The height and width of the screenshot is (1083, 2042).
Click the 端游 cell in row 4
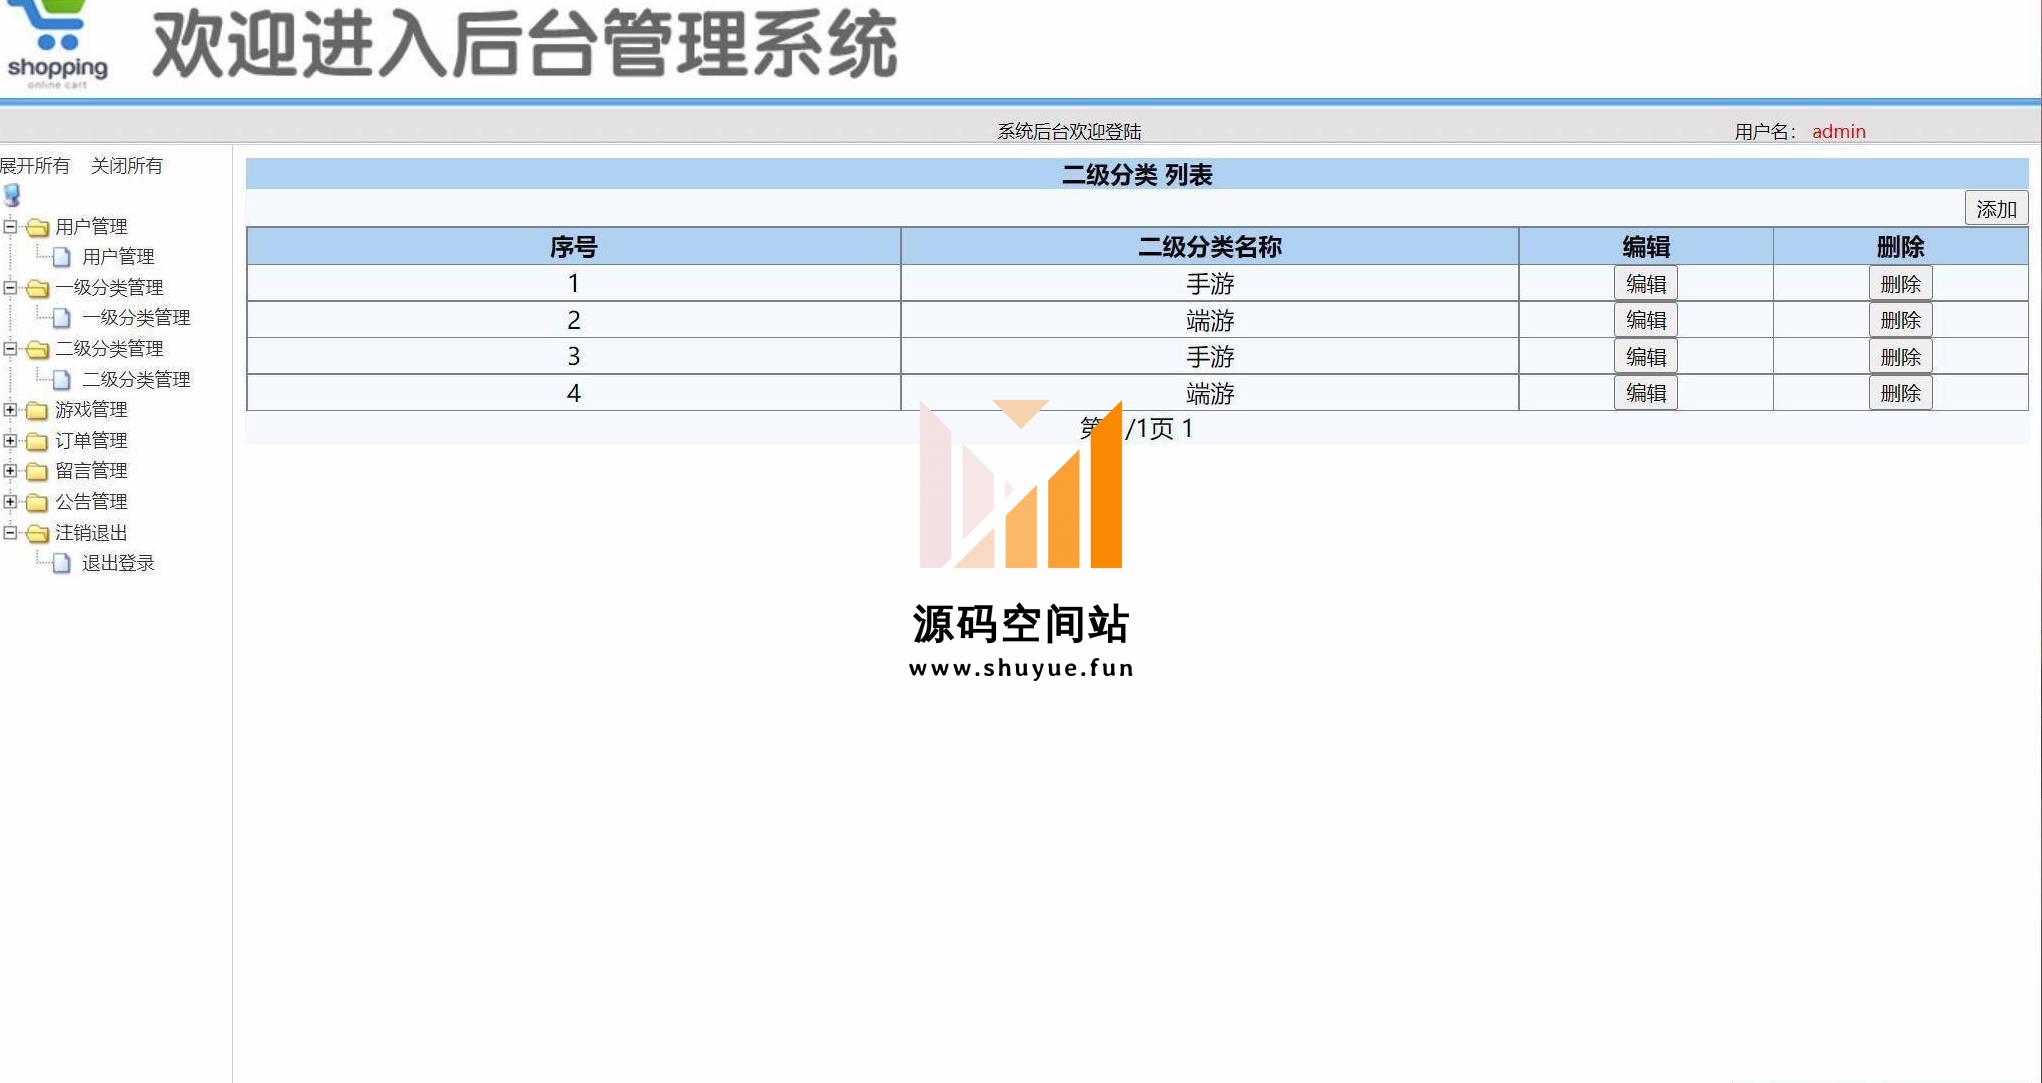(1210, 394)
